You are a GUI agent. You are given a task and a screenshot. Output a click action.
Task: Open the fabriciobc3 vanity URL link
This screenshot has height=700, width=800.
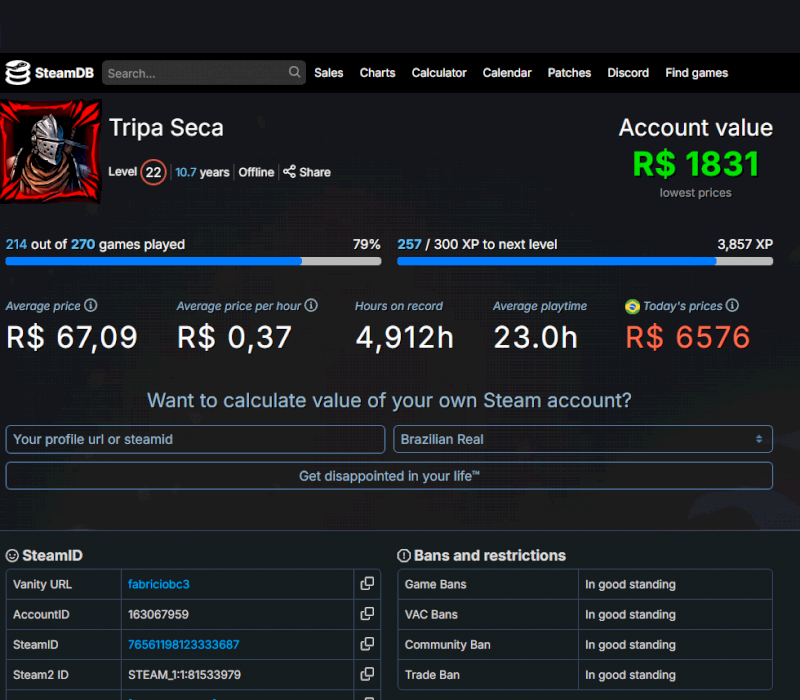(159, 584)
